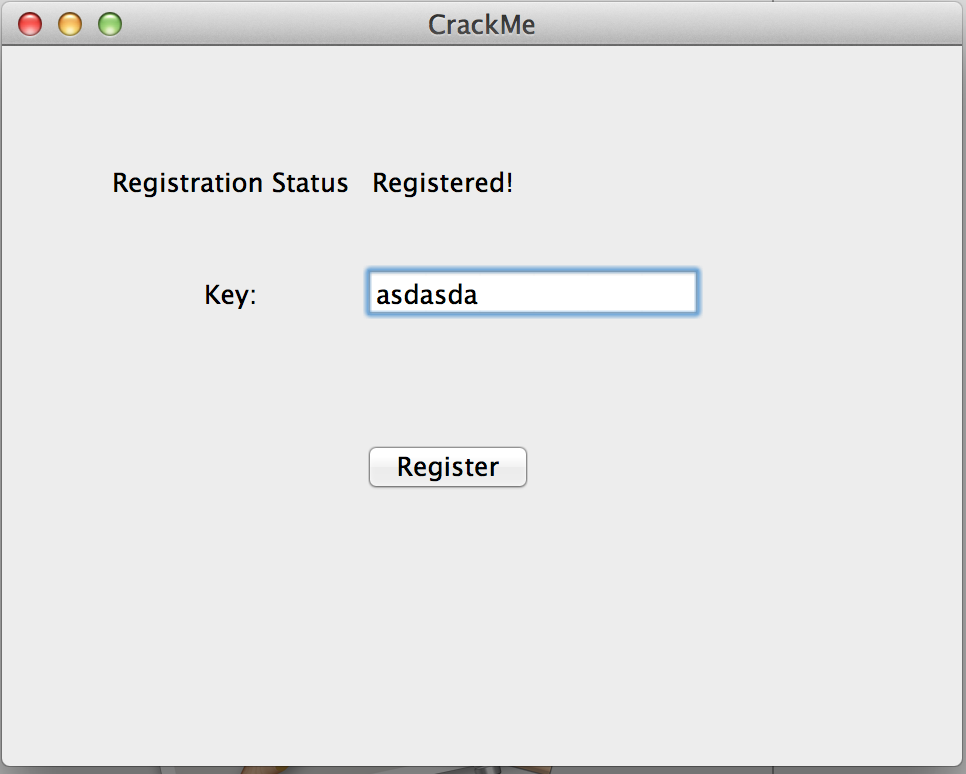
Task: Click empty space right of asdasda in field
Action: click(x=585, y=293)
